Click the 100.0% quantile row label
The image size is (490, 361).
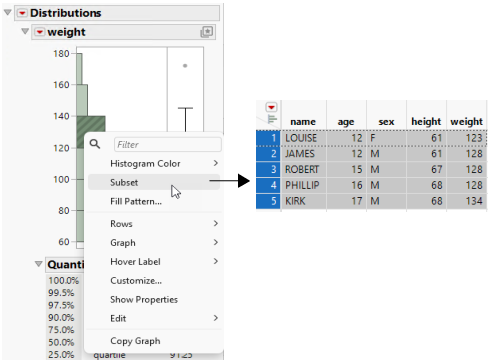63,281
